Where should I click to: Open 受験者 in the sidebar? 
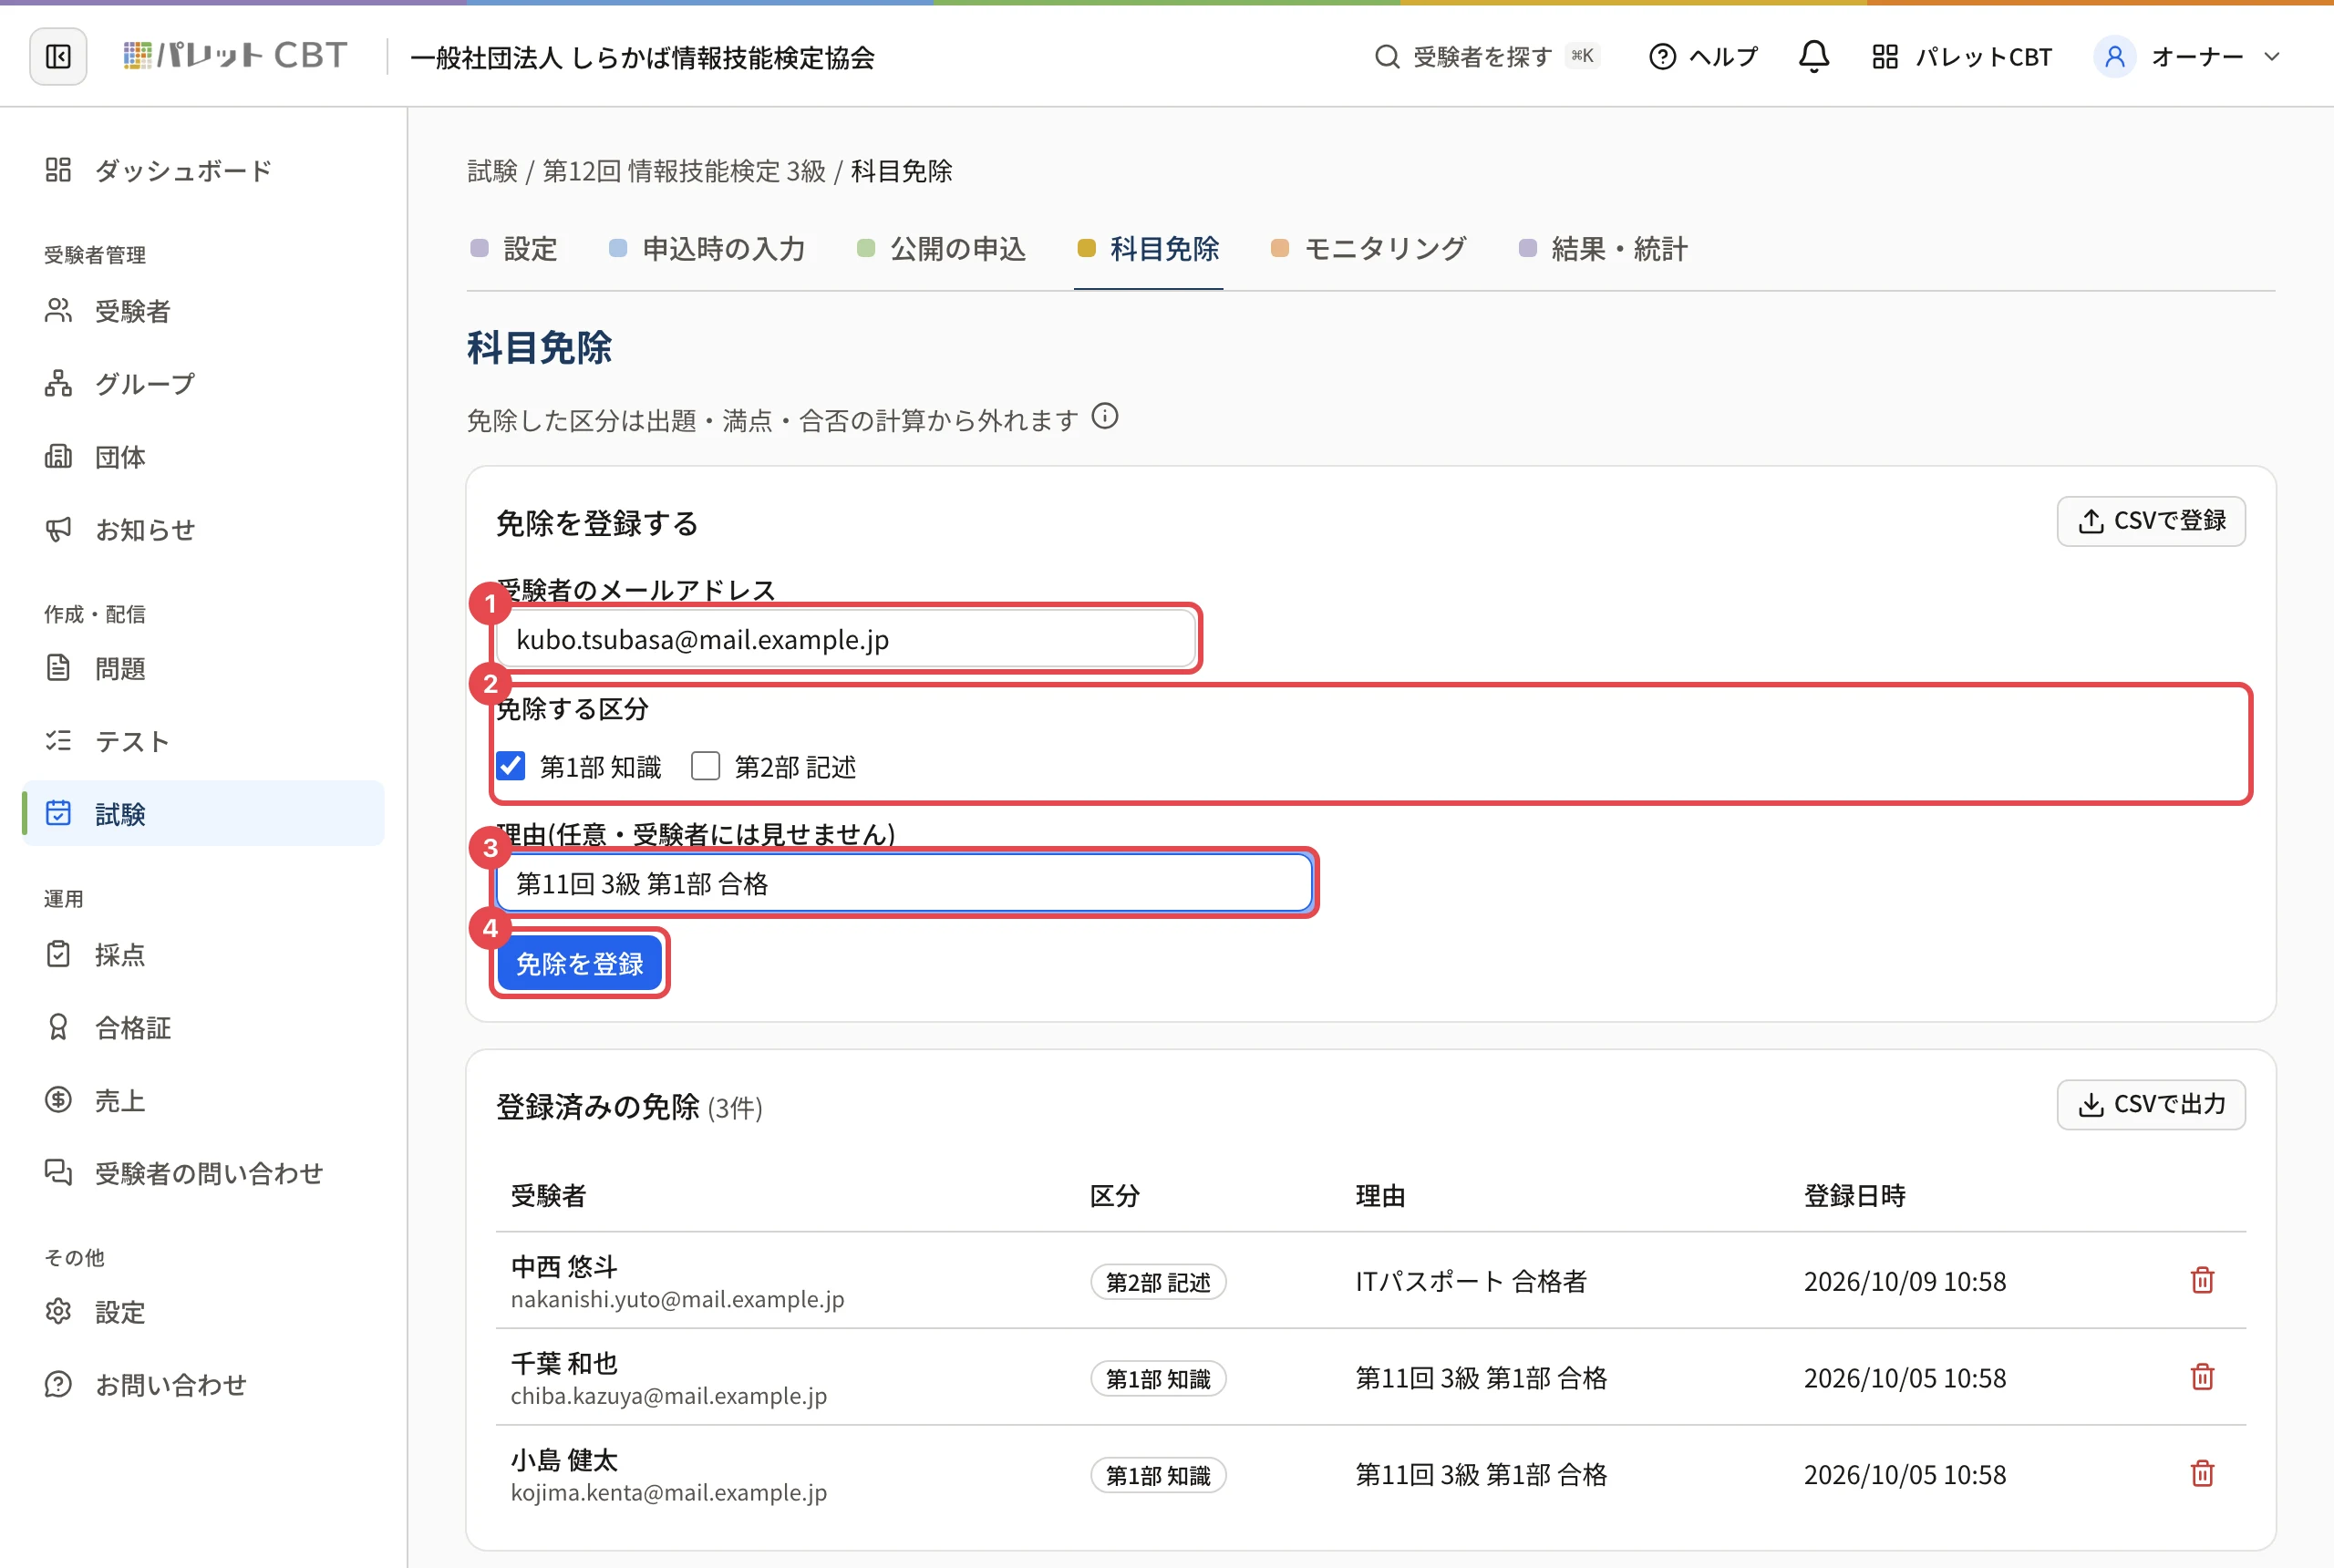coord(203,311)
